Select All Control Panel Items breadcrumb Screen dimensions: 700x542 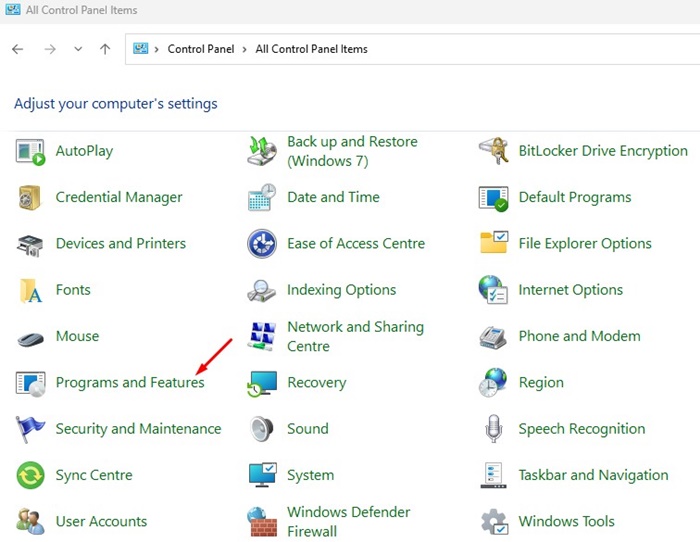[x=311, y=49]
